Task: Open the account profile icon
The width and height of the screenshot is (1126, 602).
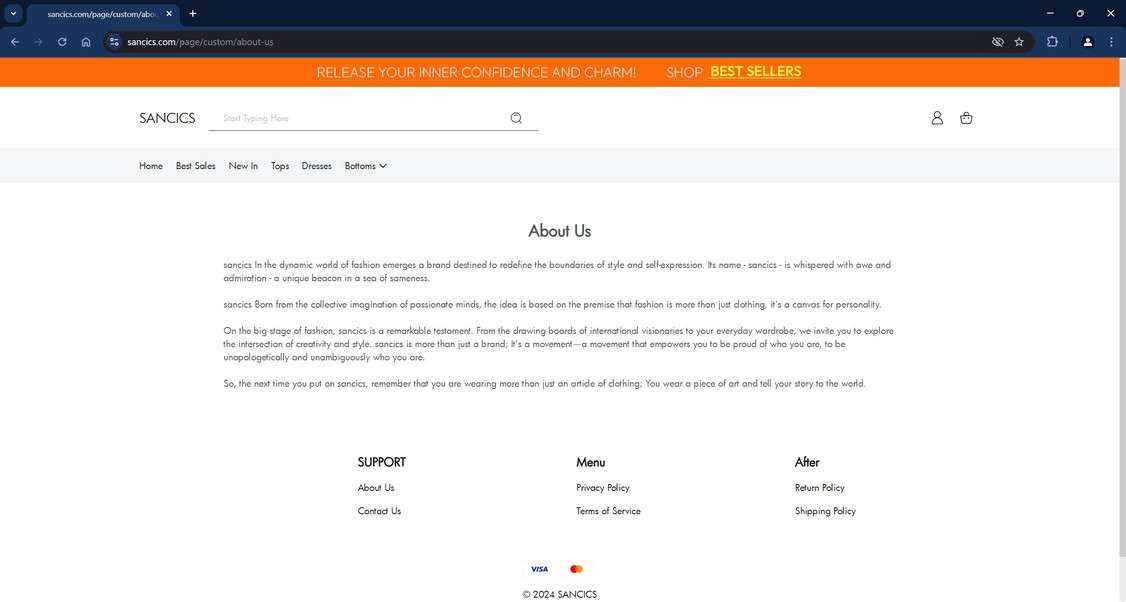Action: (x=937, y=117)
